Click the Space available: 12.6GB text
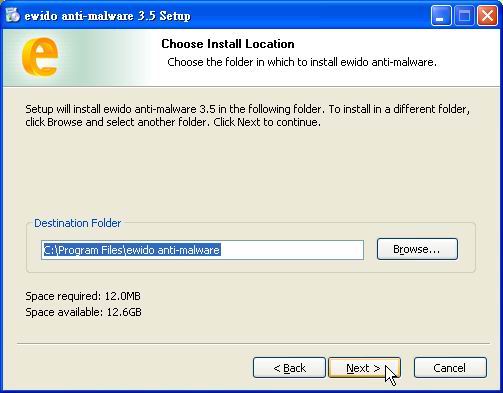 point(83,312)
